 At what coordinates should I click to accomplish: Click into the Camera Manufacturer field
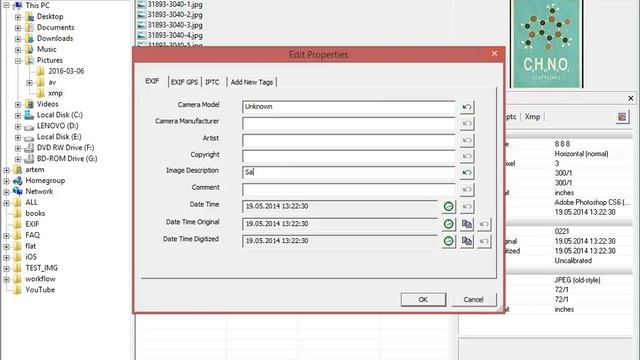point(349,123)
